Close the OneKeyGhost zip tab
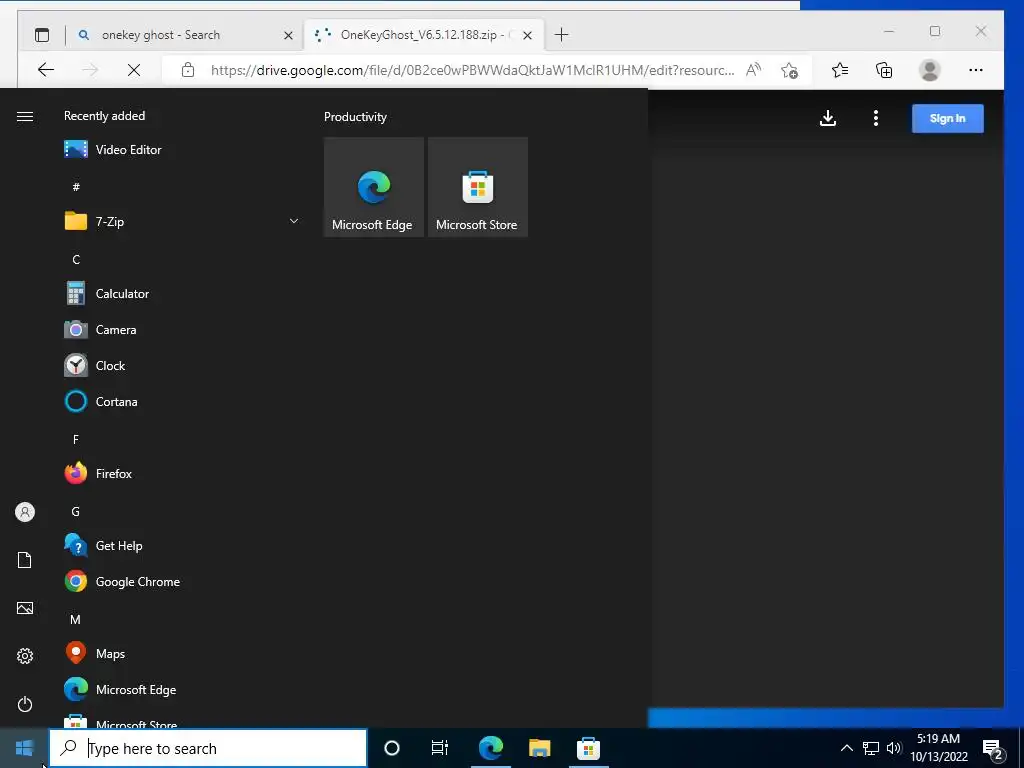The height and width of the screenshot is (768, 1024). 528,35
